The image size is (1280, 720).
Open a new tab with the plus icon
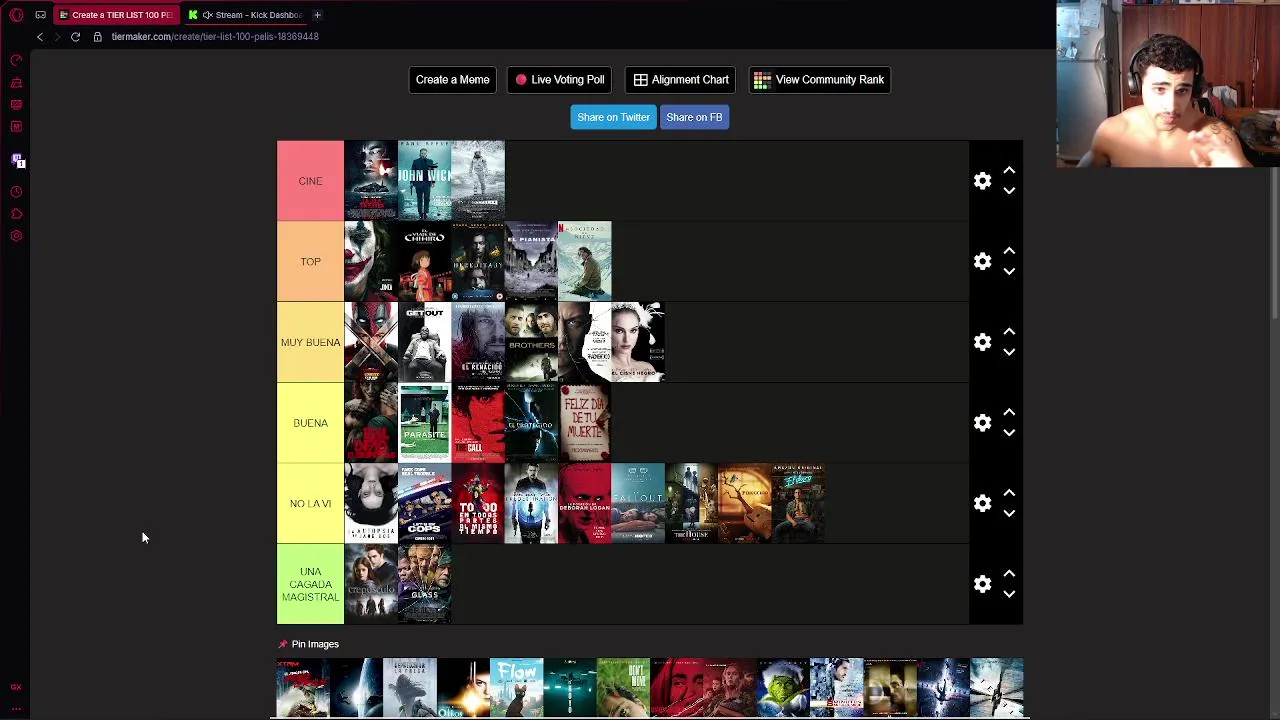[x=317, y=15]
